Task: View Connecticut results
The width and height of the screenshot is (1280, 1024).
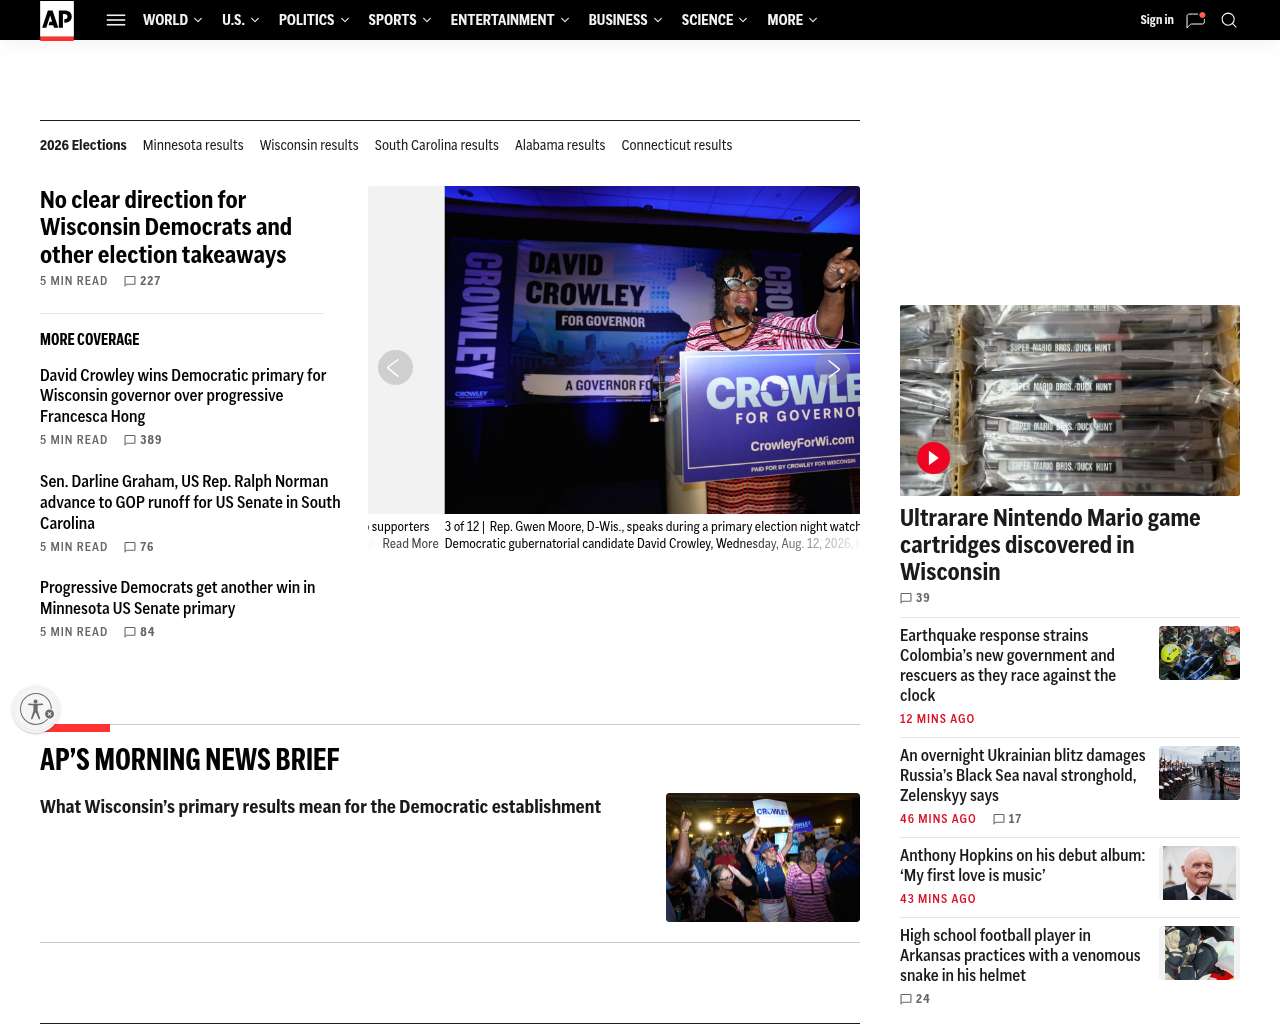Action: click(x=677, y=145)
